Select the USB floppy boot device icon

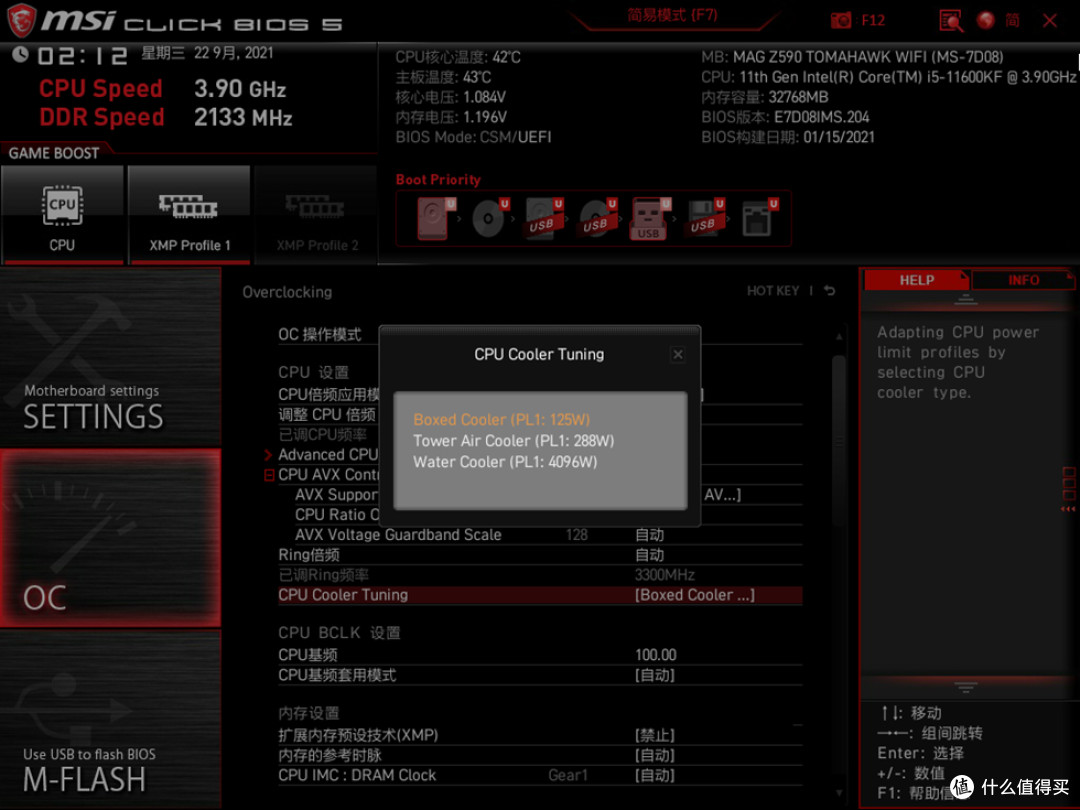tap(705, 218)
